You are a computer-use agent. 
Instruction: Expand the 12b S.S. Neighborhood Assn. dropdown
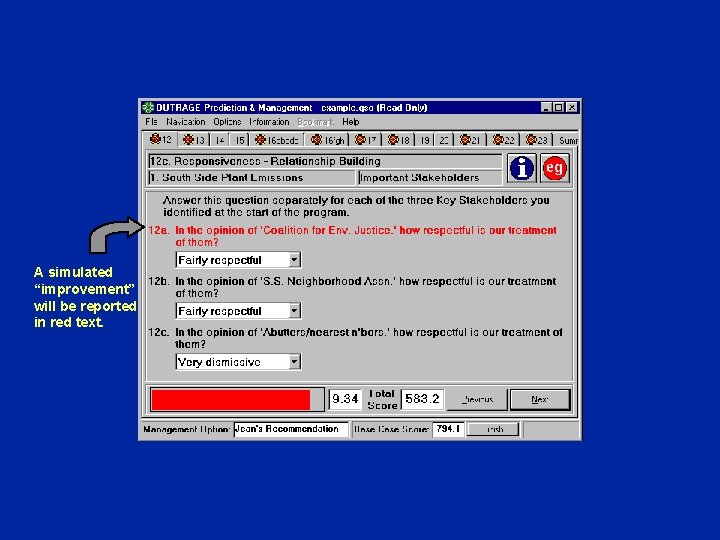coord(294,311)
